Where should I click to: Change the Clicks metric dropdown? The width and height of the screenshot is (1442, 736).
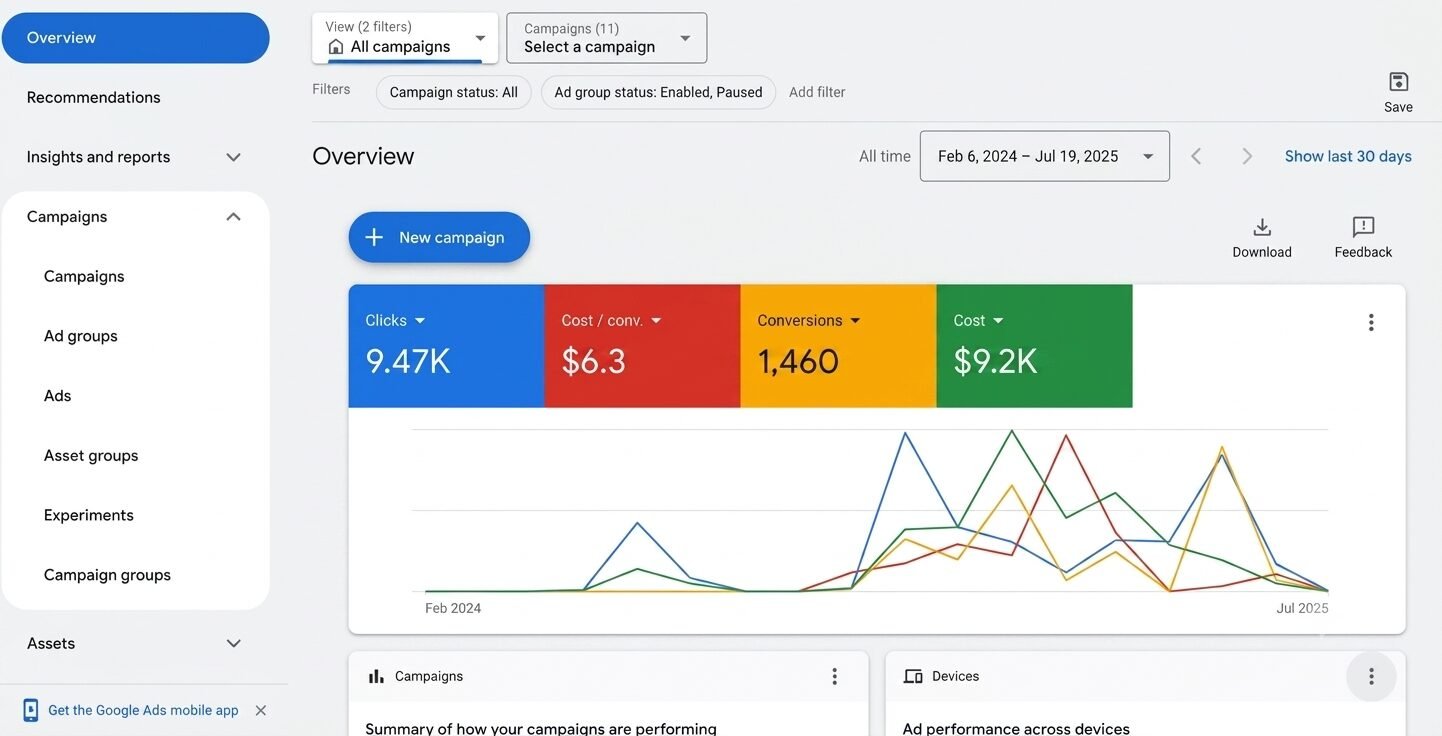coord(420,320)
